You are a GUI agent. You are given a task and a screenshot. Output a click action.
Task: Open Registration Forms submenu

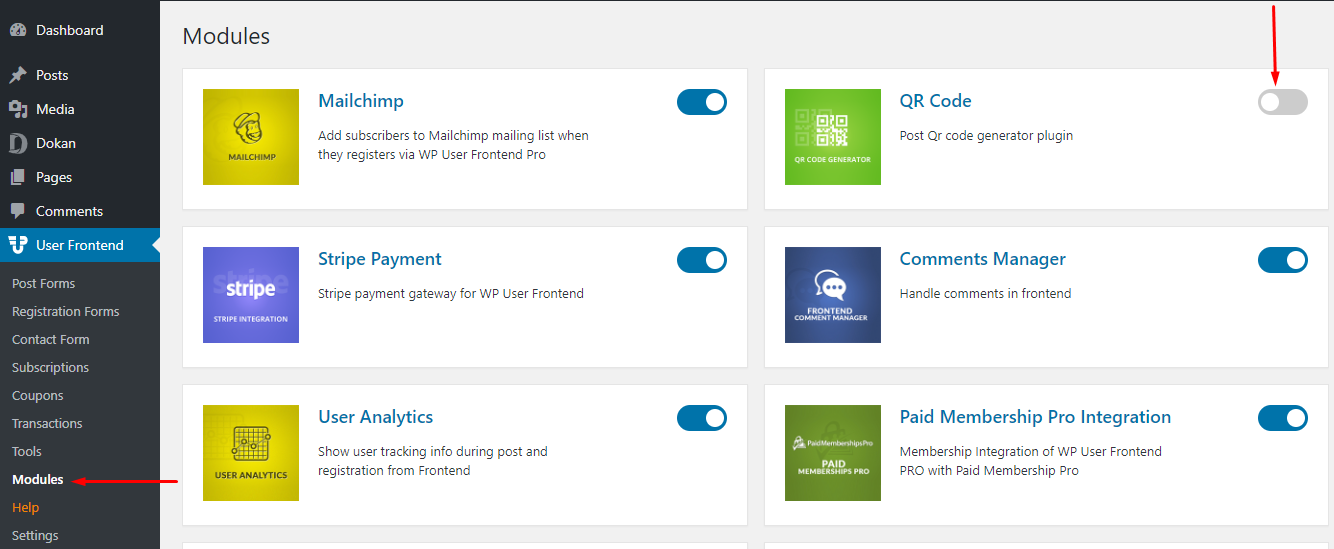[x=66, y=312]
